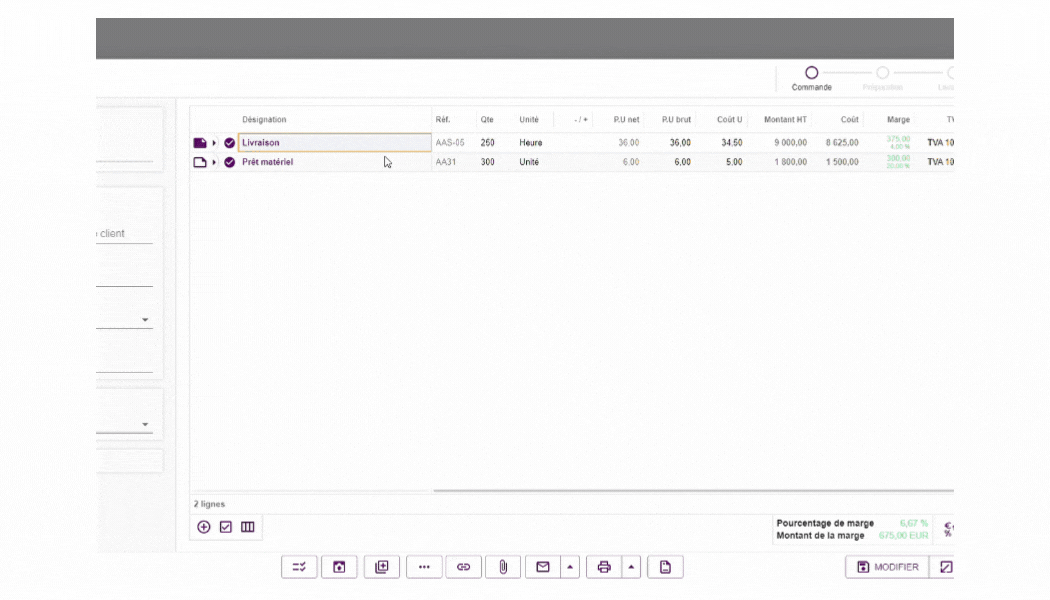Click the expand icon beside MODIFIER

click(945, 567)
